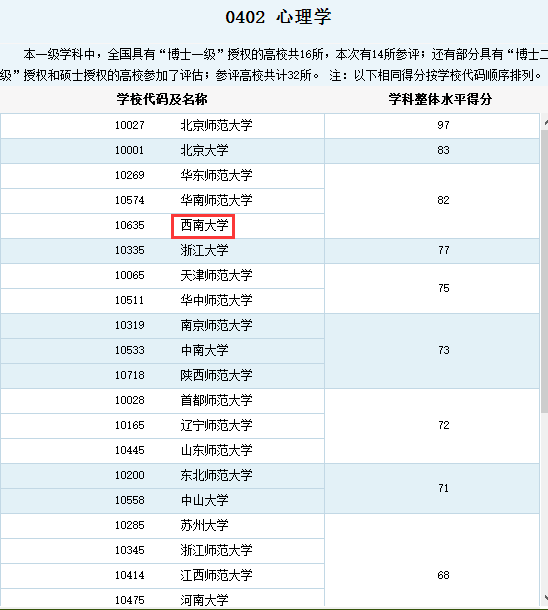Click the score 73 cell

coord(432,351)
